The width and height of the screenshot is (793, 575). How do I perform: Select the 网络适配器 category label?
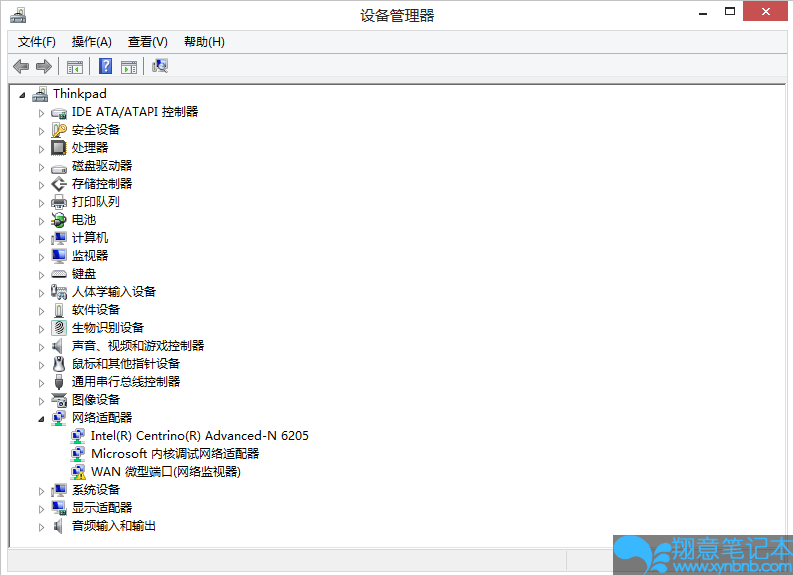point(102,418)
